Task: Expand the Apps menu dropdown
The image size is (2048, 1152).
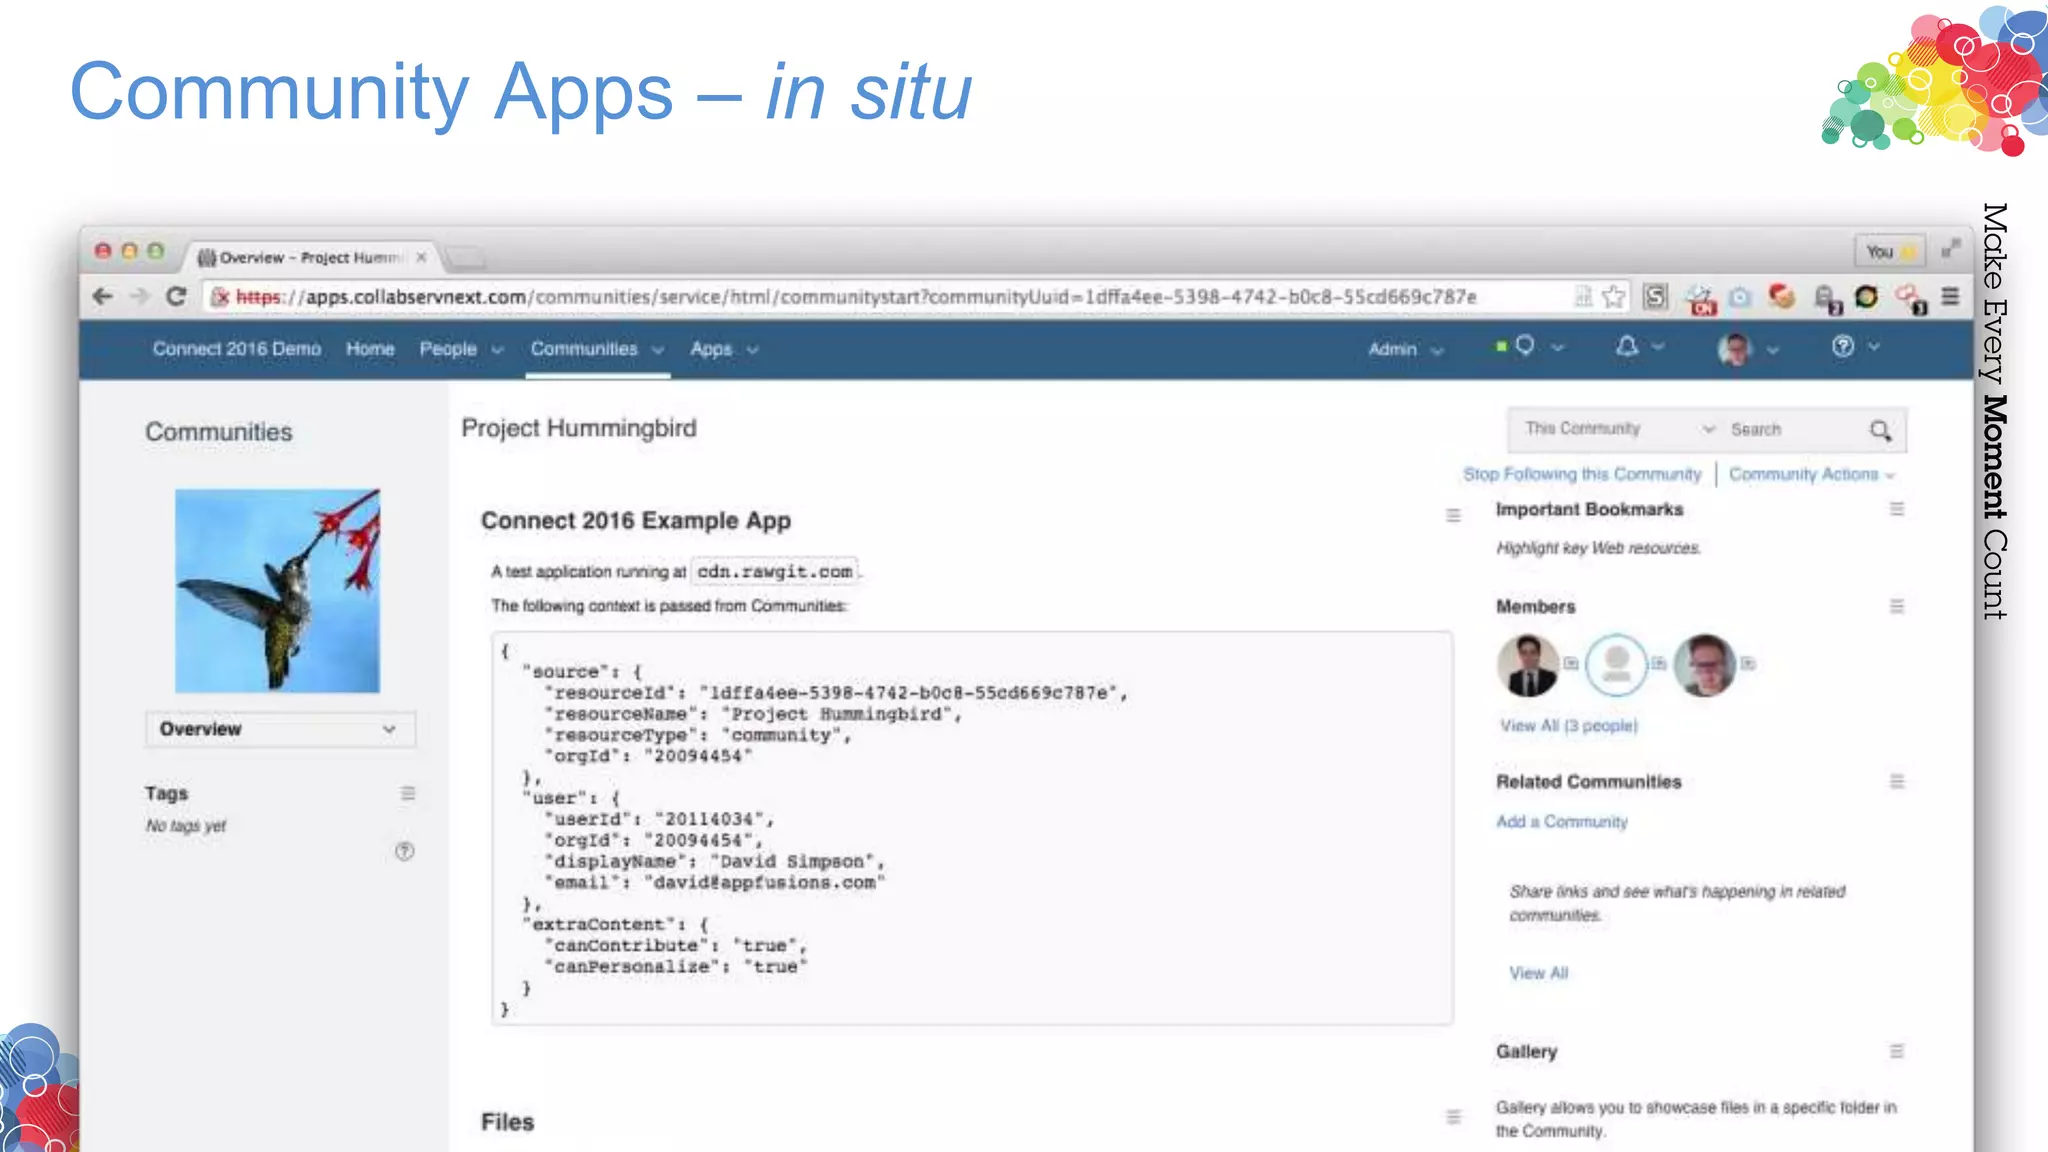Action: (752, 350)
